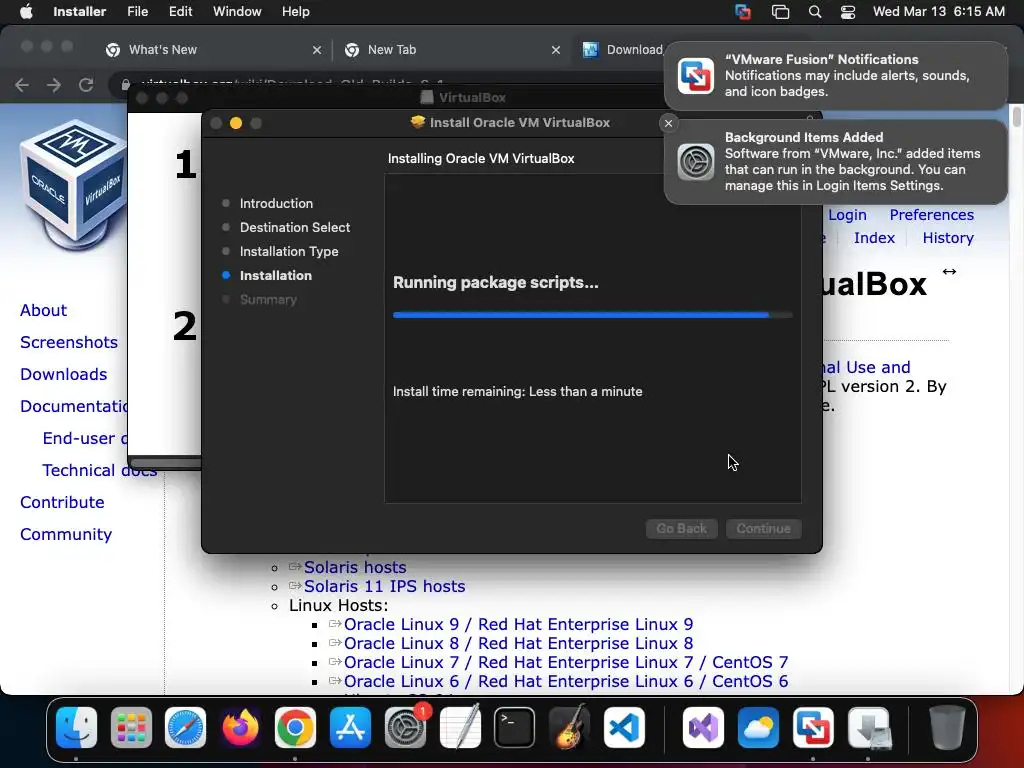Open Launchpad in the Dock
Viewport: 1024px width, 768px height.
[131, 728]
